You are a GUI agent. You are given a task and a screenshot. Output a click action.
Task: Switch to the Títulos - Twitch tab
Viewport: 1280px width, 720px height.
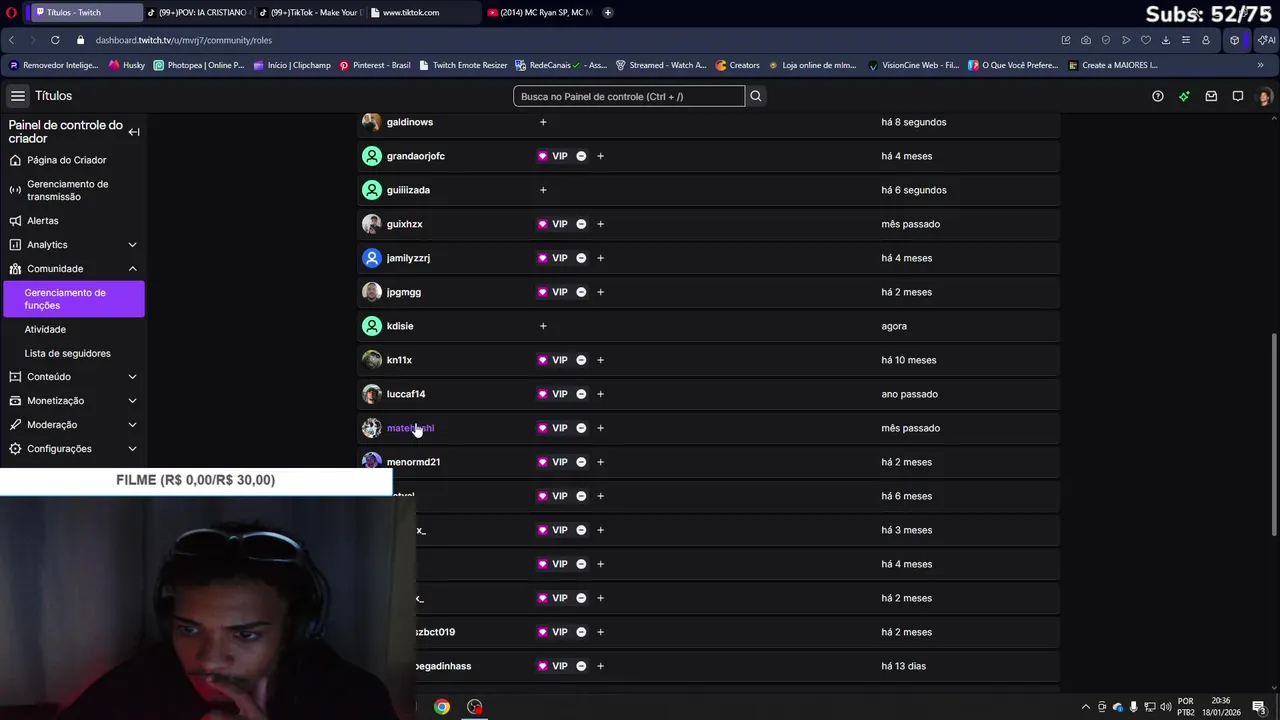(x=85, y=12)
